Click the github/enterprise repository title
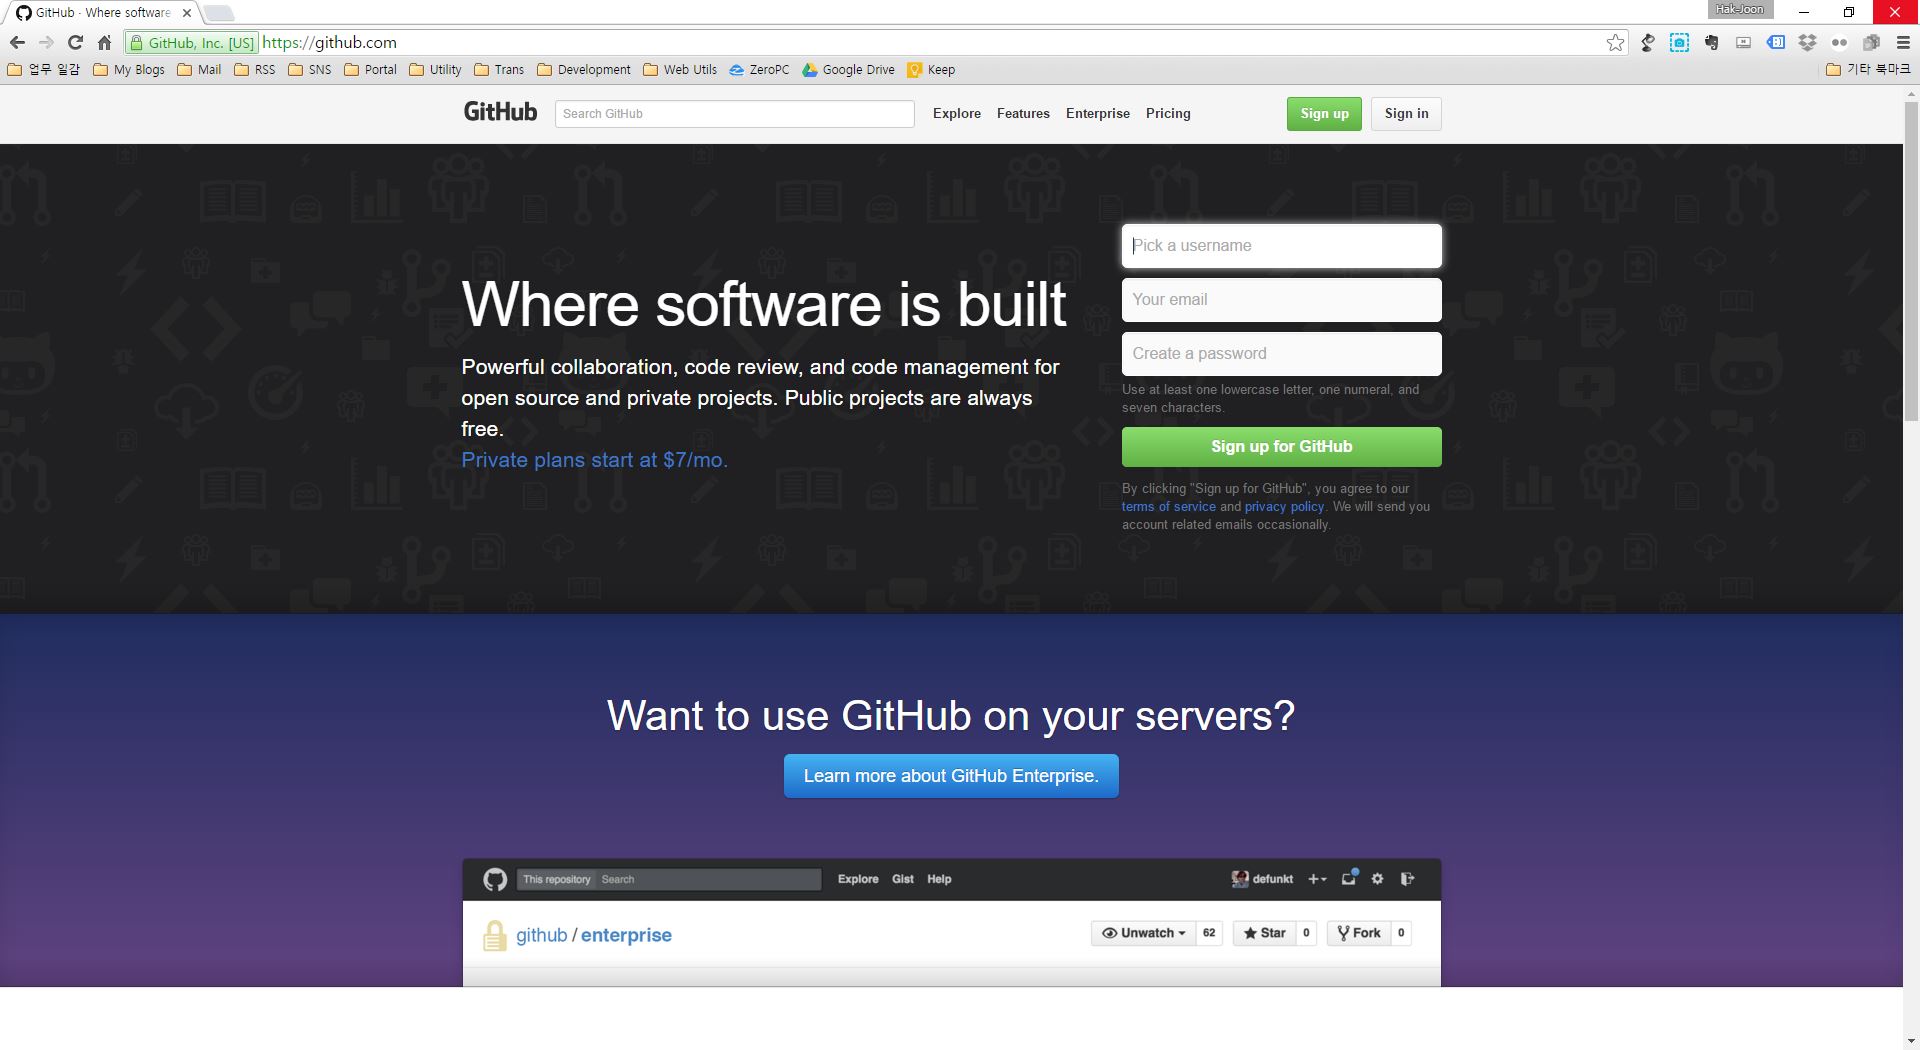The image size is (1920, 1050). coord(594,935)
